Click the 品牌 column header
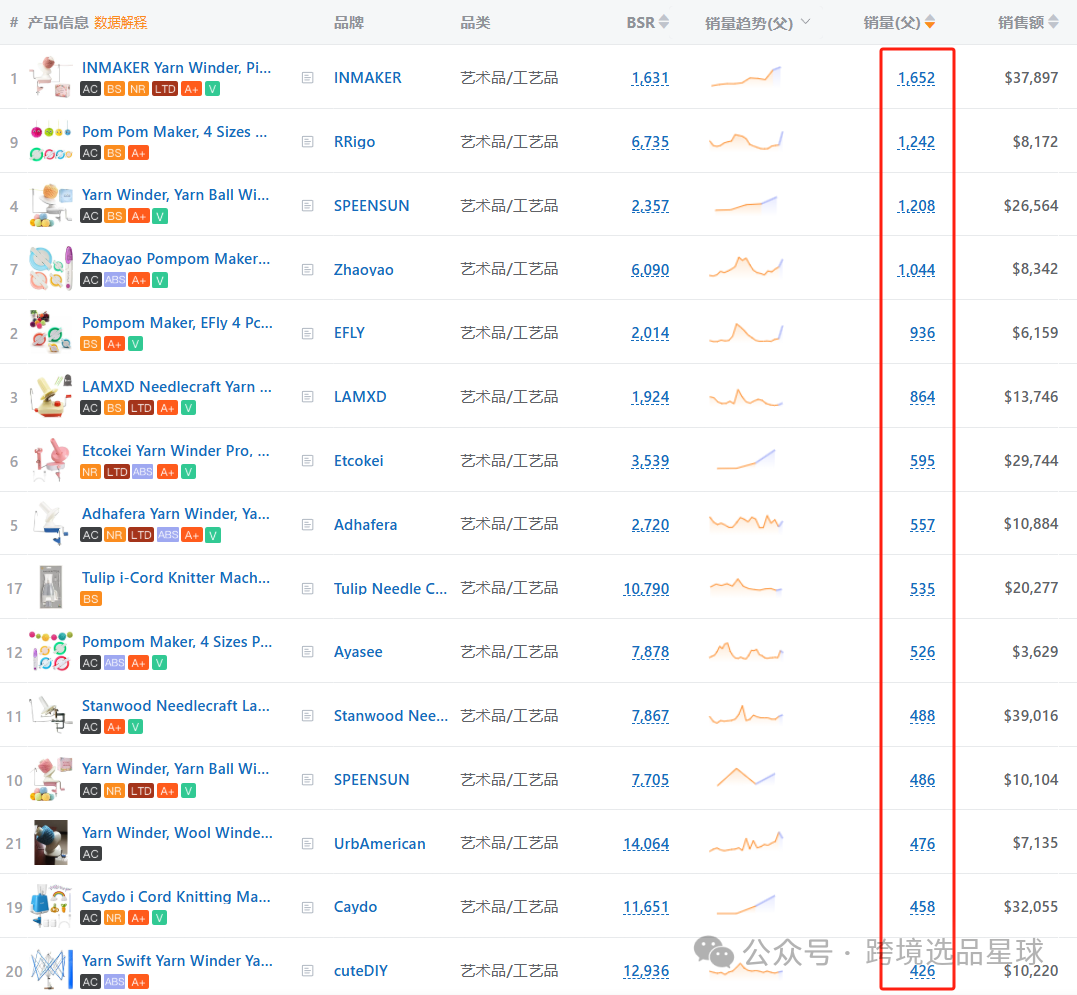The image size is (1077, 995). (x=349, y=23)
